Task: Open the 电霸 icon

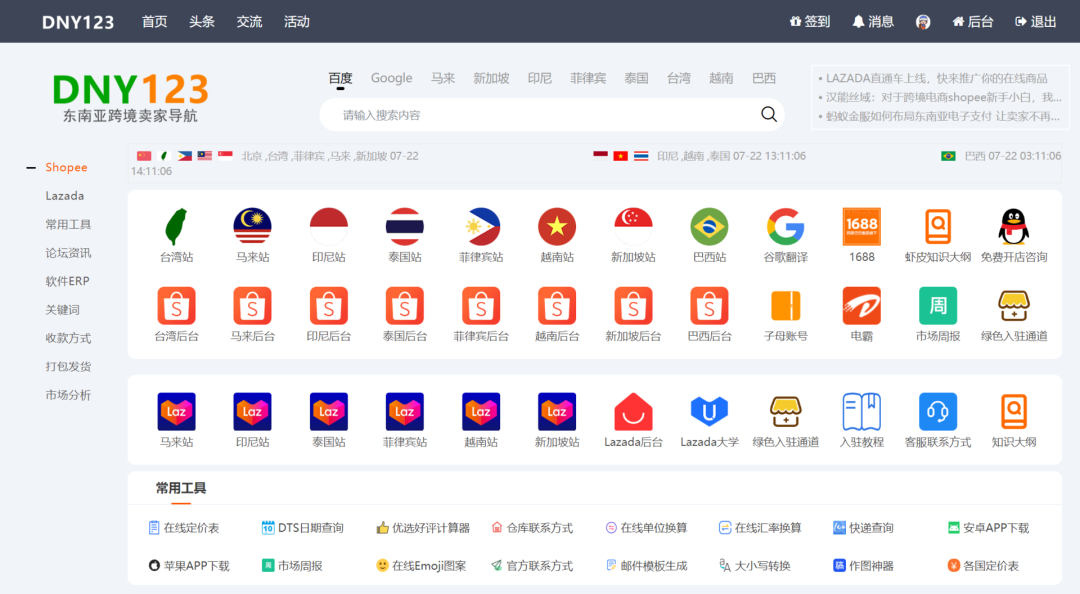Action: pos(862,306)
